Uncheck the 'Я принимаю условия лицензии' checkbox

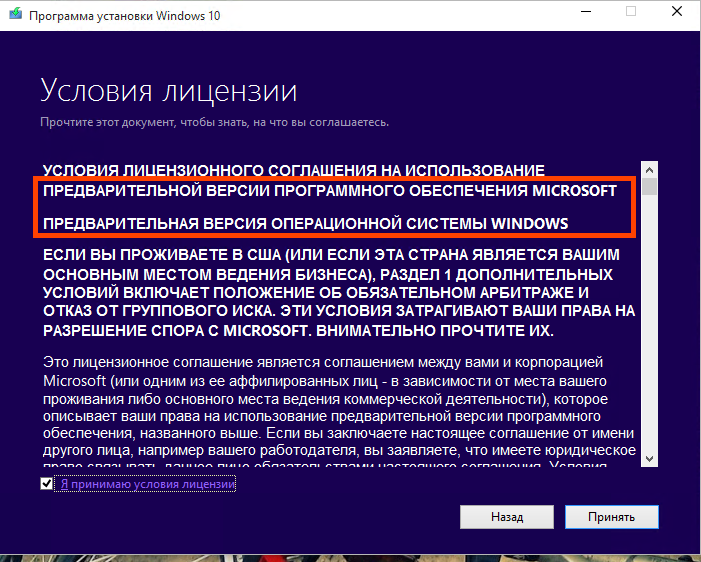click(x=46, y=483)
